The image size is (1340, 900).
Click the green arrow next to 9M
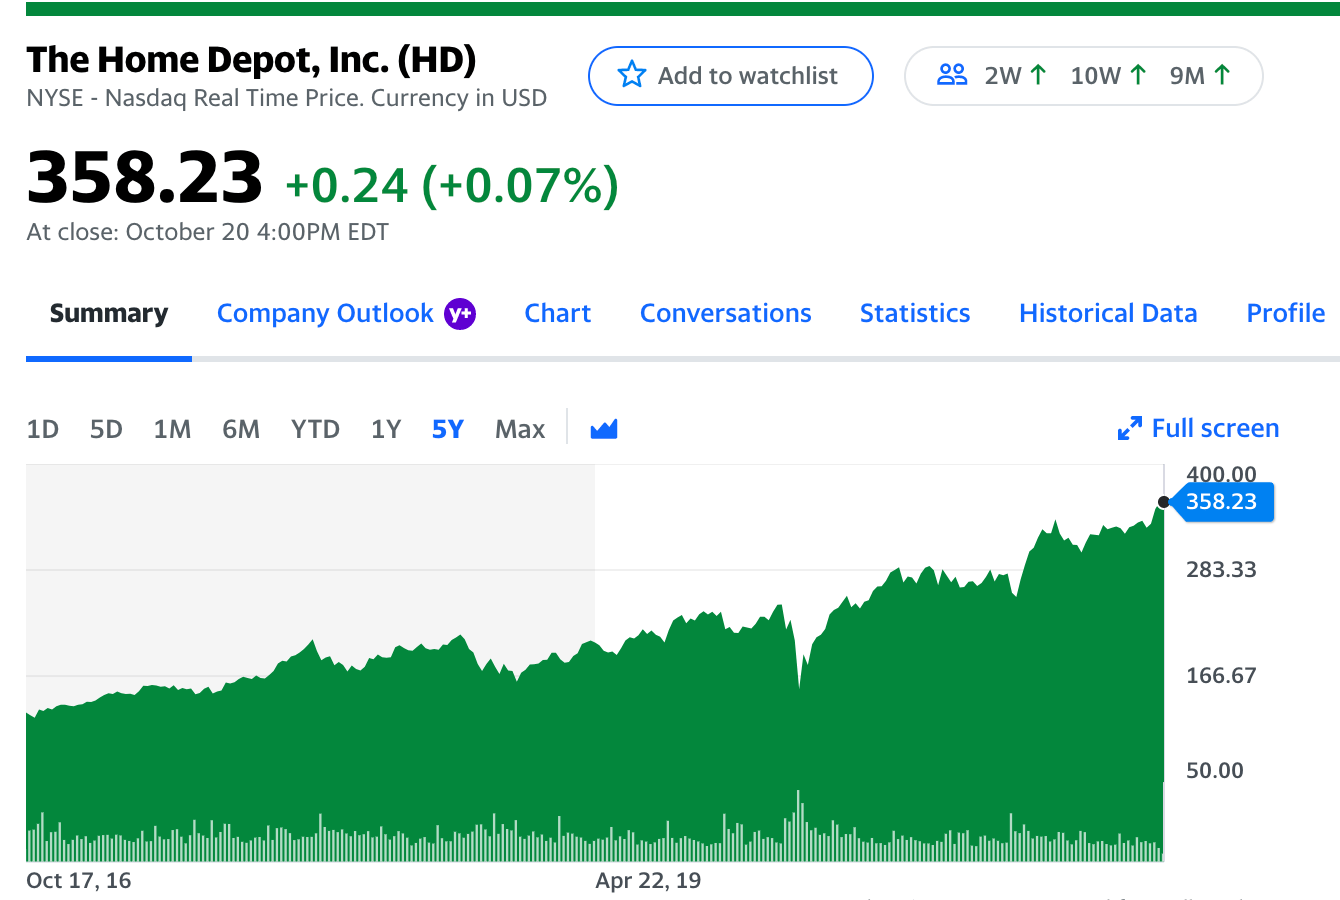1222,75
